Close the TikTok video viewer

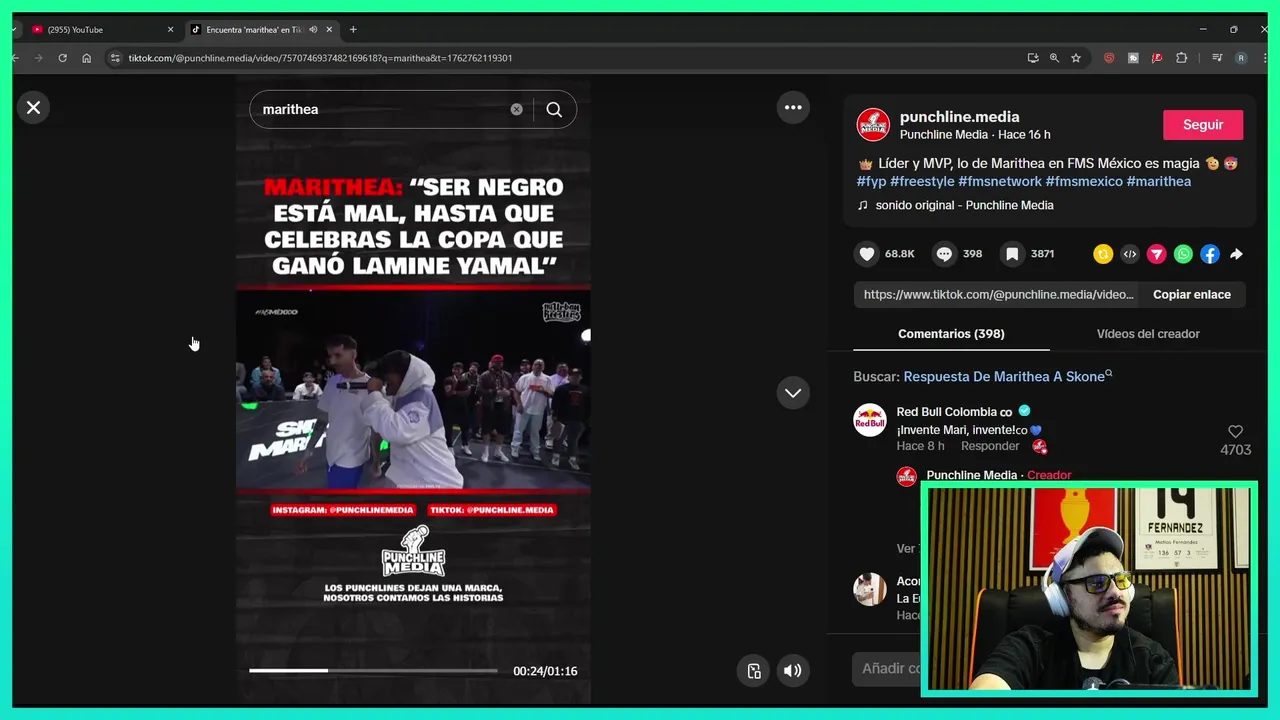coord(33,107)
